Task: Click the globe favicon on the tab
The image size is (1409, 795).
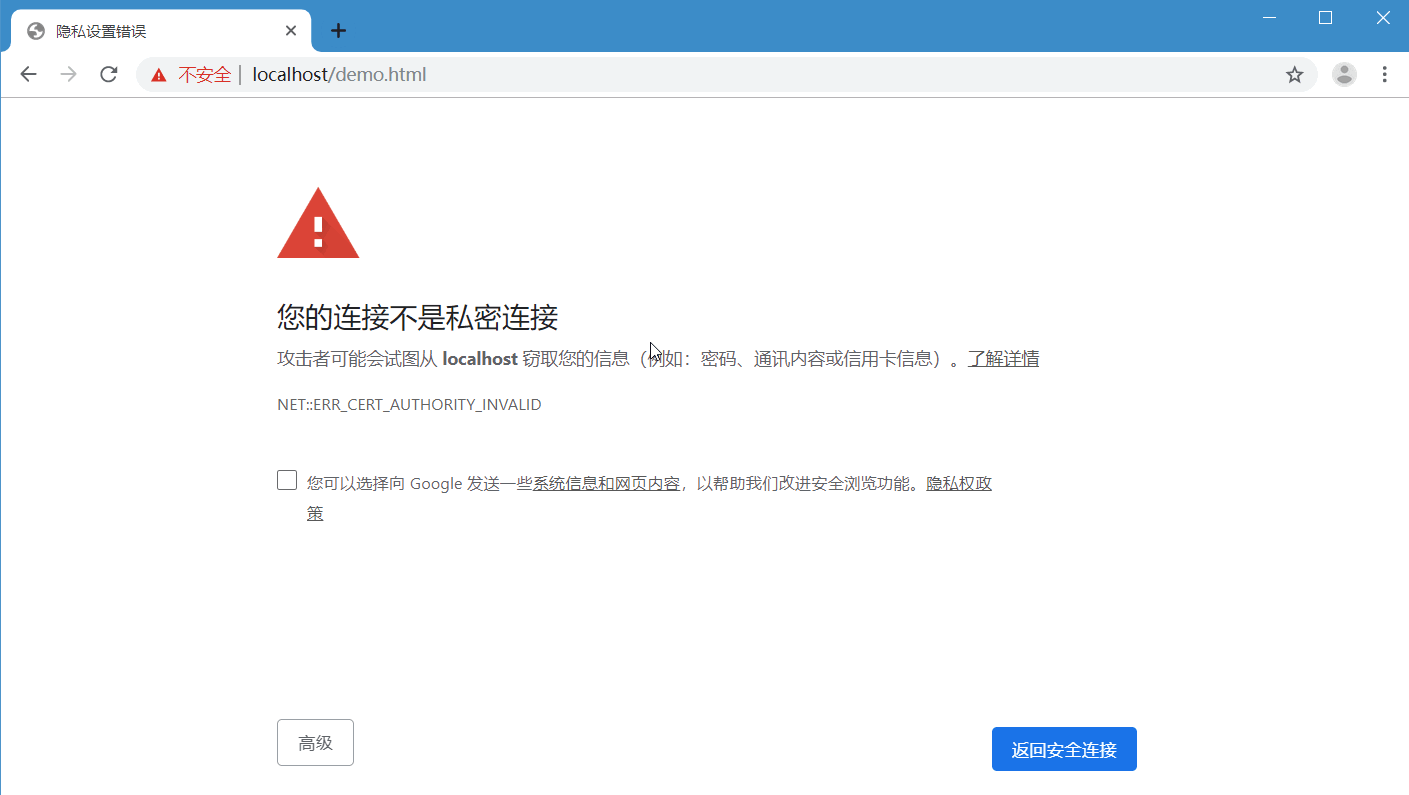Action: (36, 31)
